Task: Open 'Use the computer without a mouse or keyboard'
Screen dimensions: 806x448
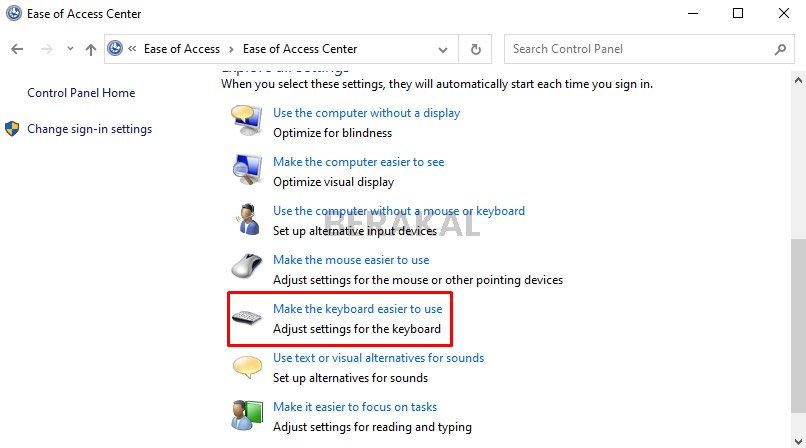Action: pos(399,211)
